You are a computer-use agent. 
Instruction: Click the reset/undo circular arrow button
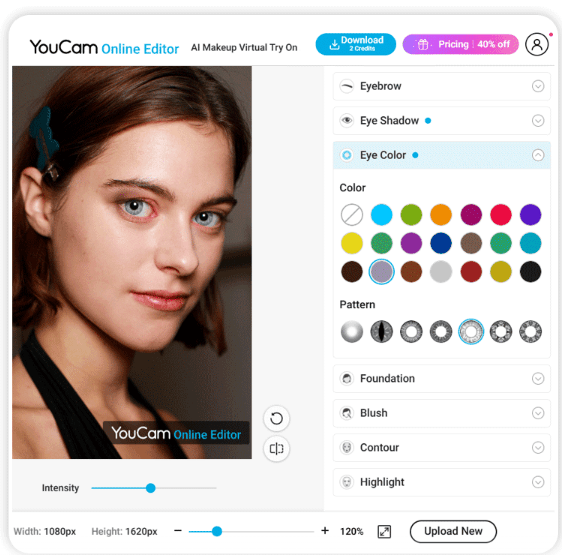coord(276,418)
